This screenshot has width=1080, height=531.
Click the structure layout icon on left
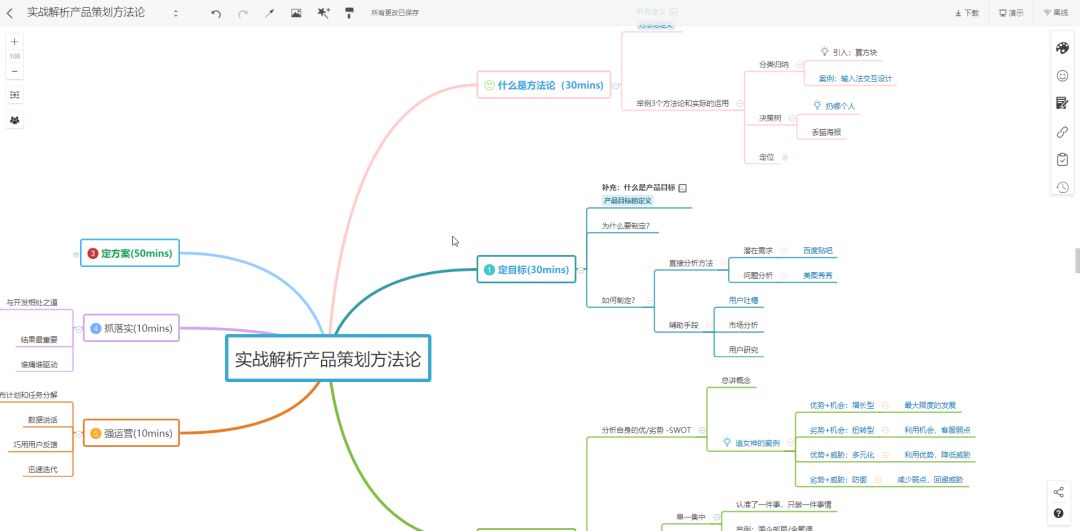14,94
